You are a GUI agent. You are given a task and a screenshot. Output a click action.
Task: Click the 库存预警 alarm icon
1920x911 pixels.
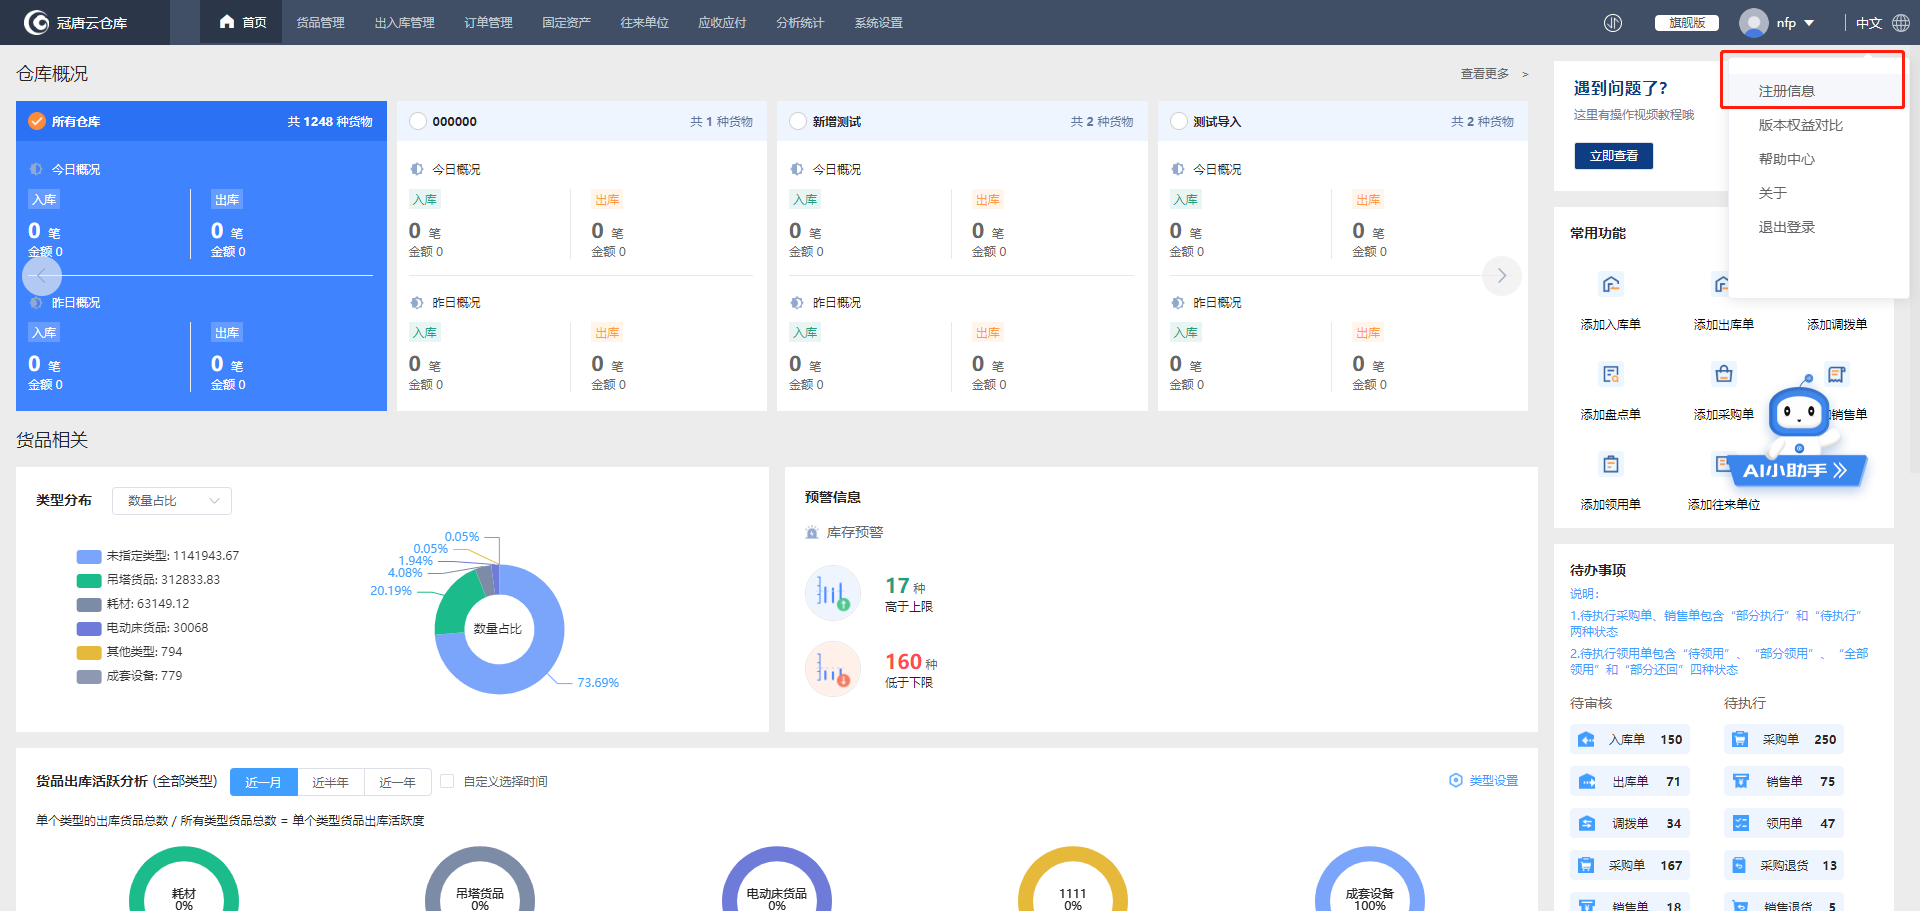pyautogui.click(x=812, y=533)
